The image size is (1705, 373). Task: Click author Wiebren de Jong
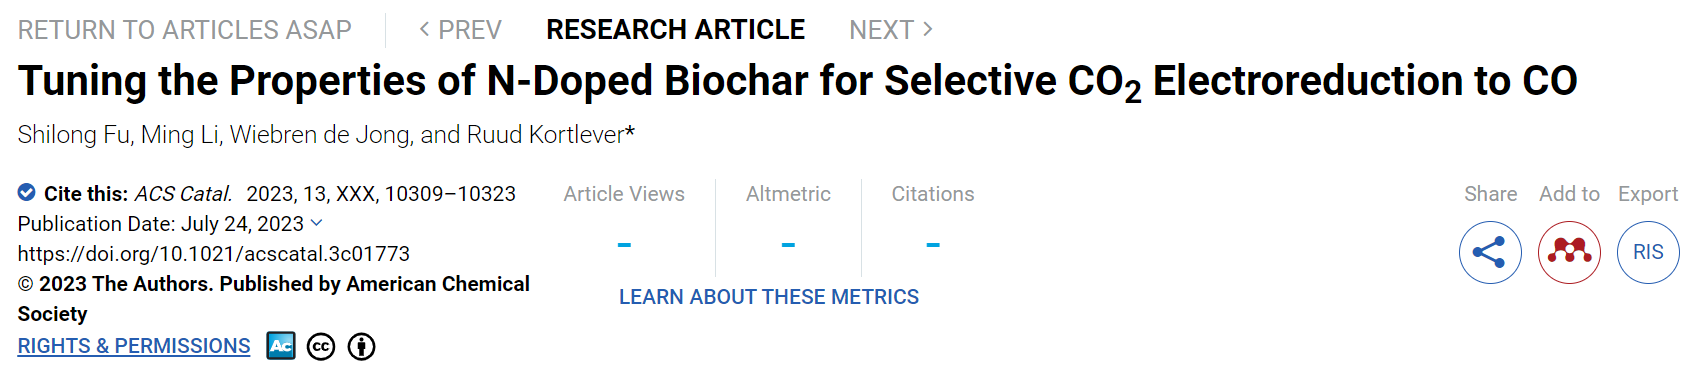pos(321,135)
